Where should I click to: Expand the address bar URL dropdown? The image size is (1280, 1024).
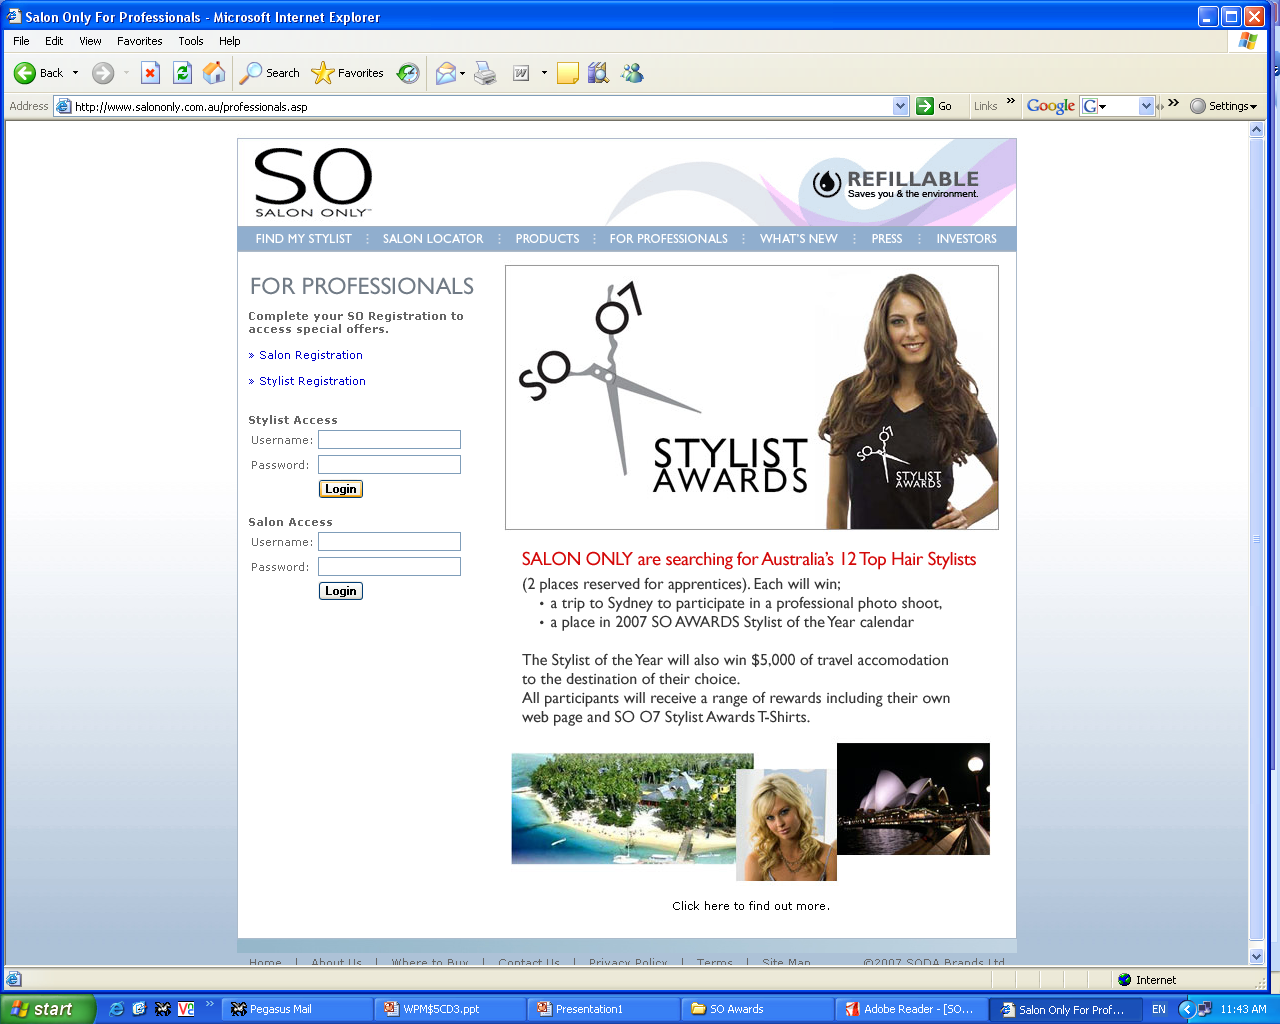(x=900, y=106)
